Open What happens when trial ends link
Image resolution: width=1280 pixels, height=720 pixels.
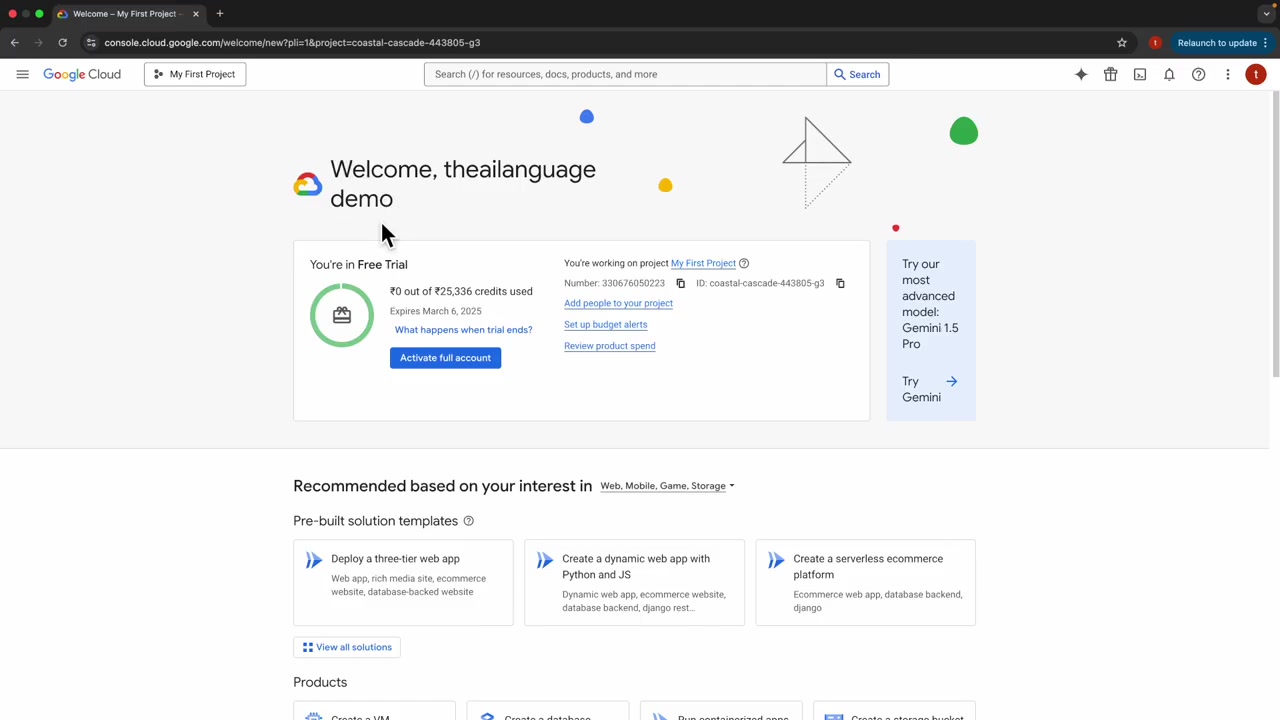point(463,330)
